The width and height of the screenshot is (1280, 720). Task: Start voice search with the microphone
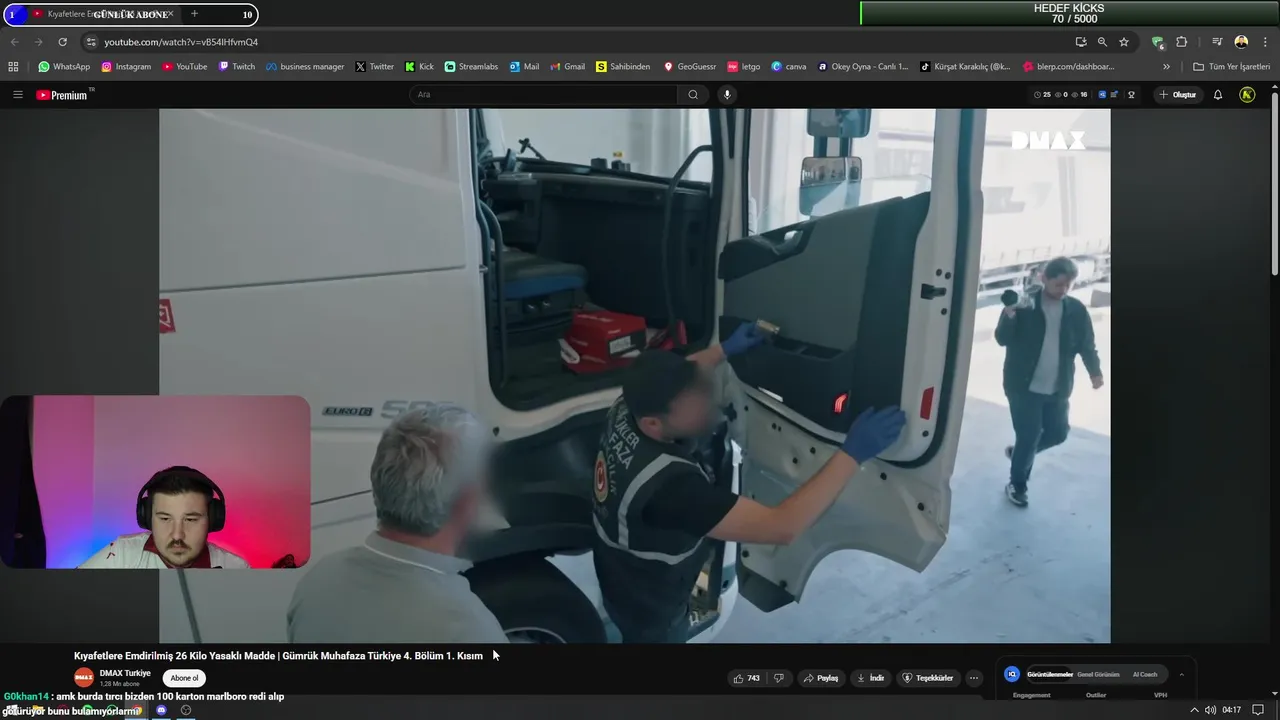[x=727, y=94]
